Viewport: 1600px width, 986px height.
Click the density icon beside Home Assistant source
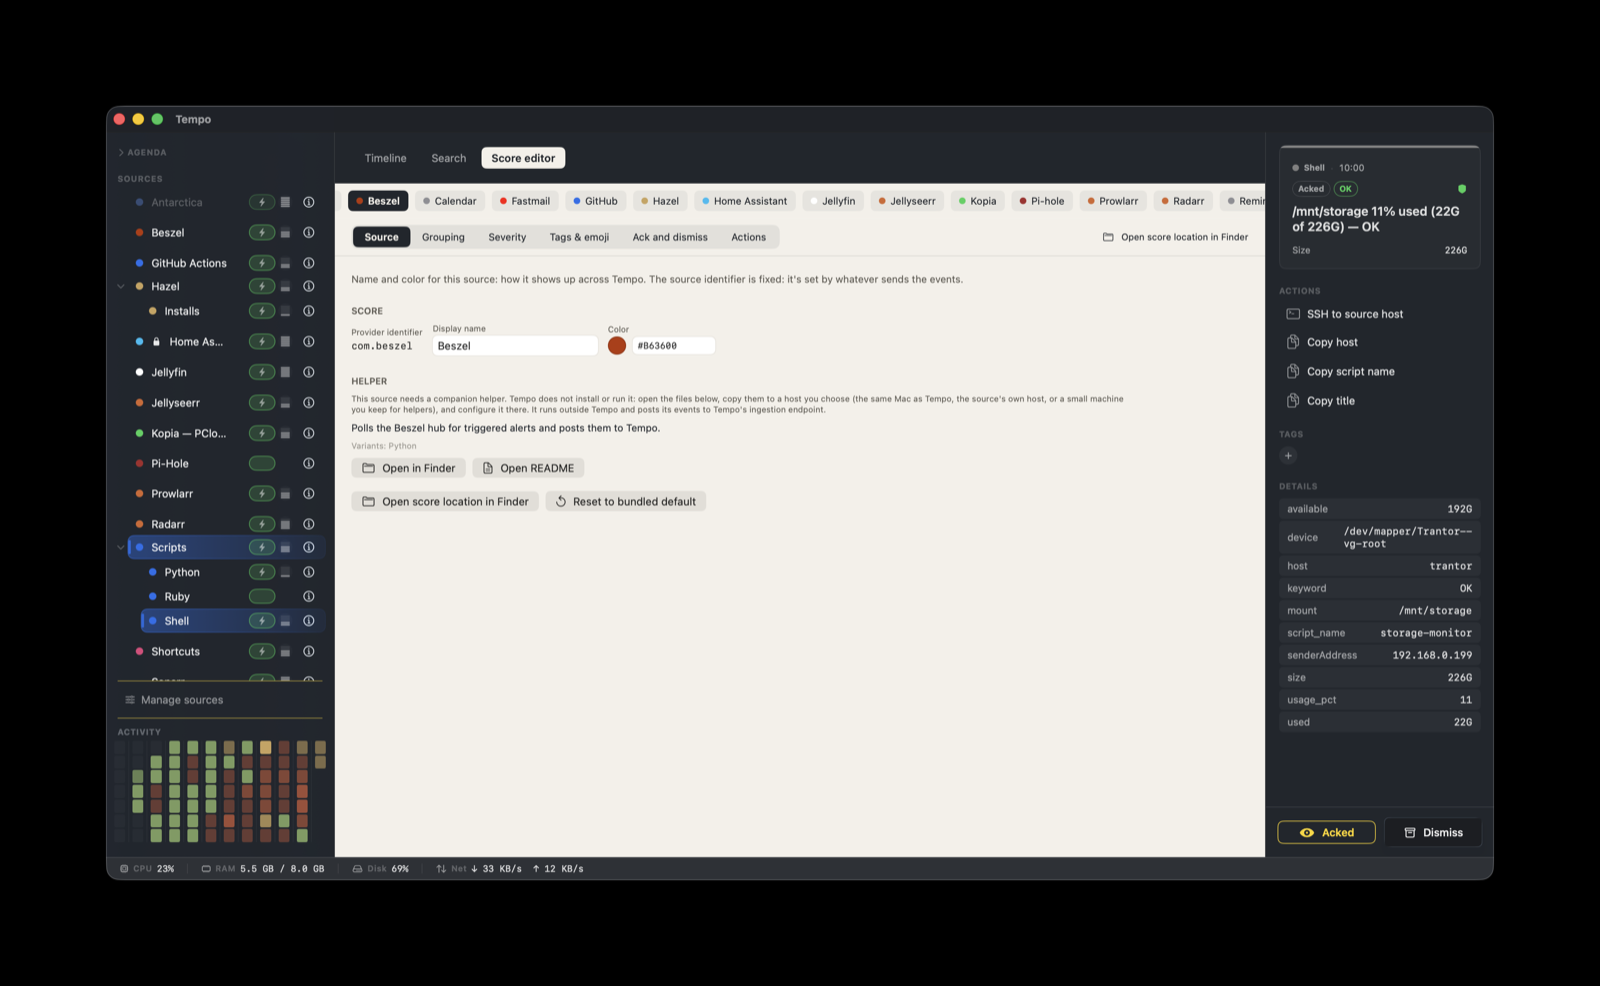pyautogui.click(x=285, y=342)
